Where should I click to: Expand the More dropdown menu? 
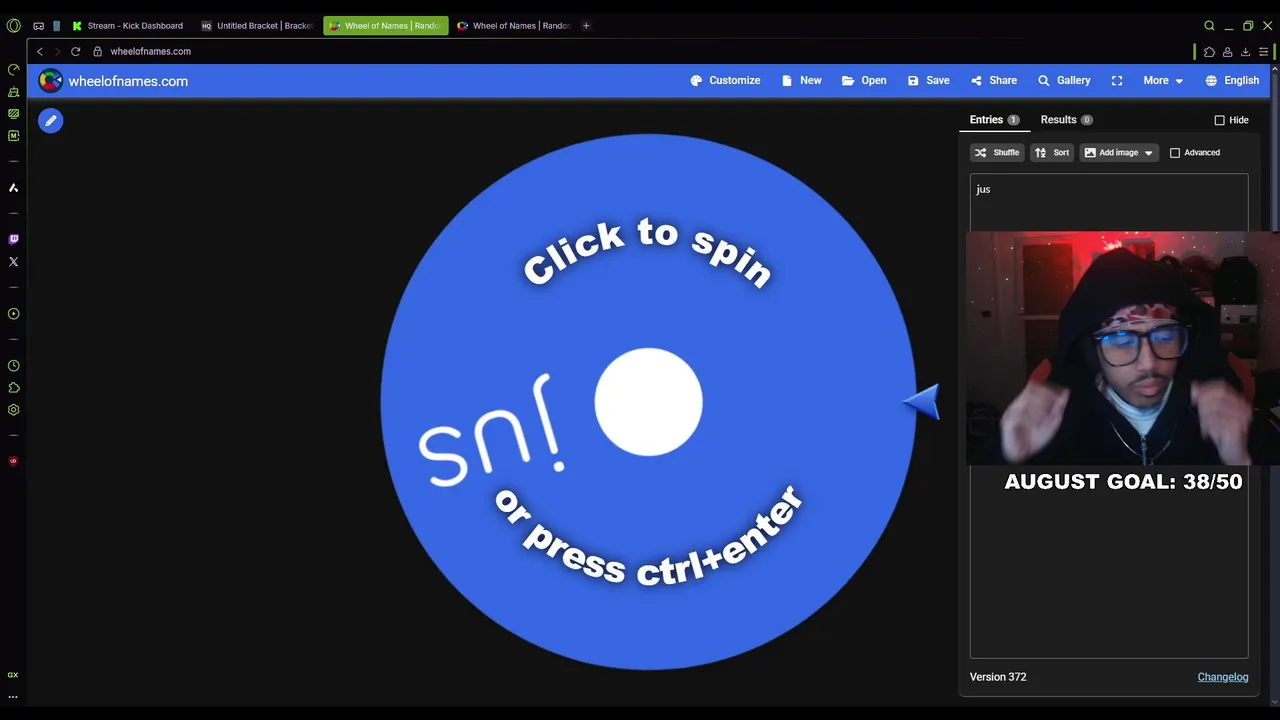(1163, 80)
